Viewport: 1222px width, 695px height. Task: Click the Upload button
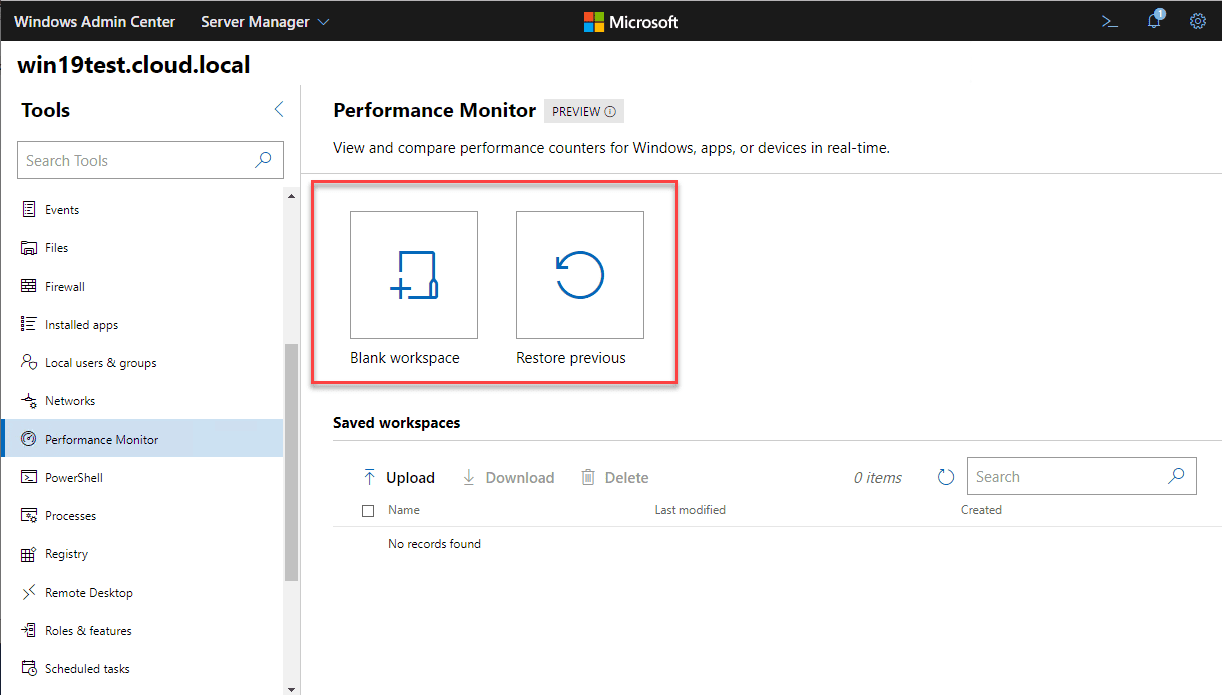[x=399, y=478]
